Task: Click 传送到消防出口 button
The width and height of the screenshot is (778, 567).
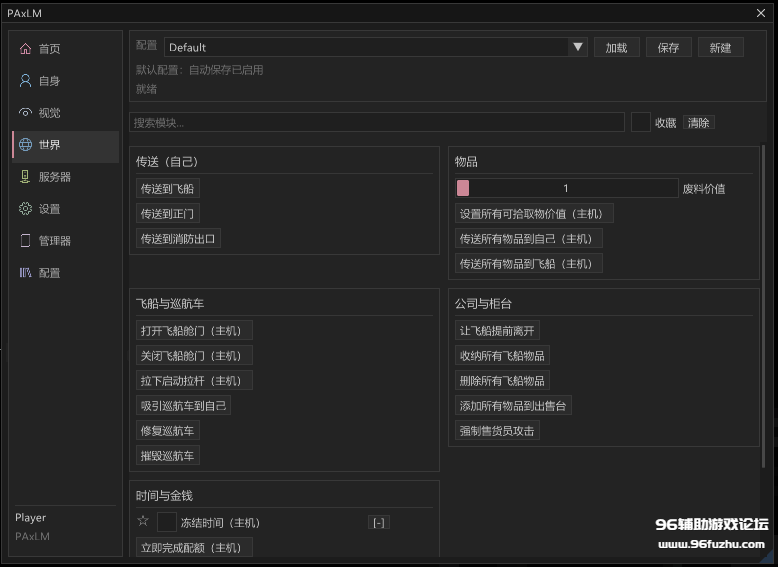Action: click(x=178, y=239)
